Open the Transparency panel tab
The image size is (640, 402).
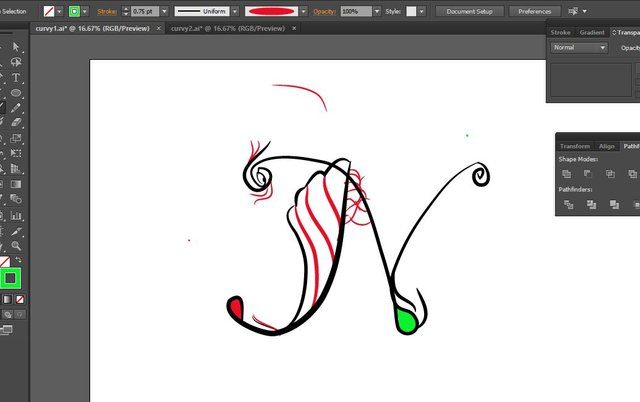627,32
